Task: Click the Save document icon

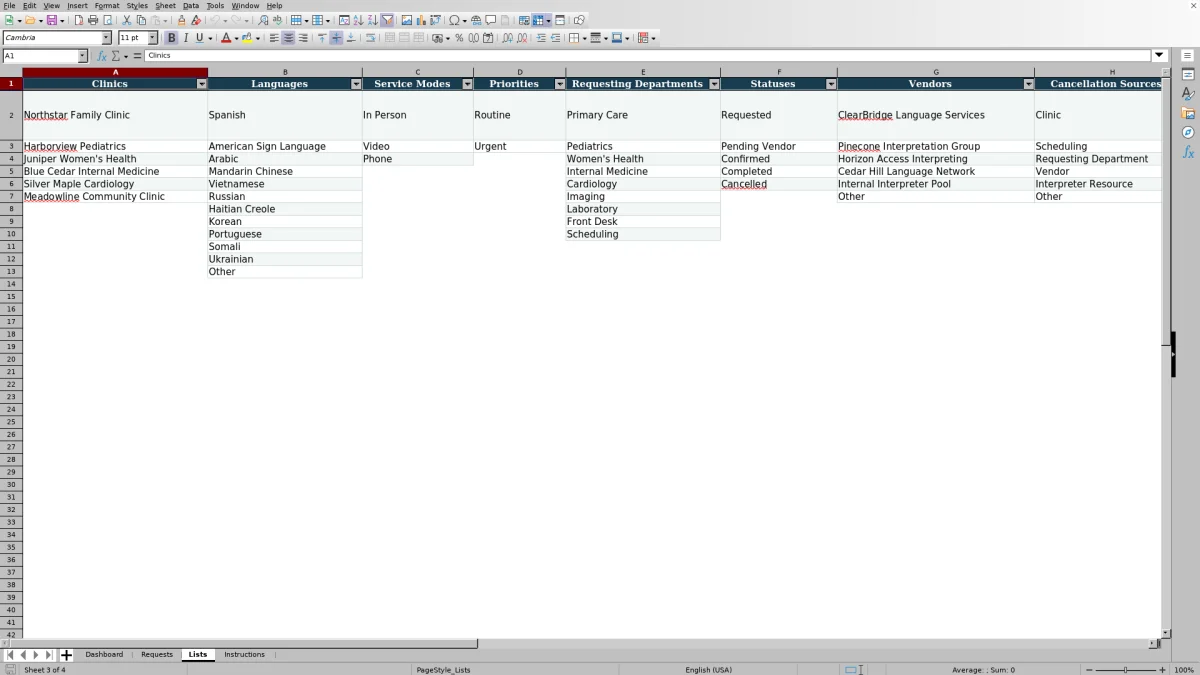Action: (51, 20)
